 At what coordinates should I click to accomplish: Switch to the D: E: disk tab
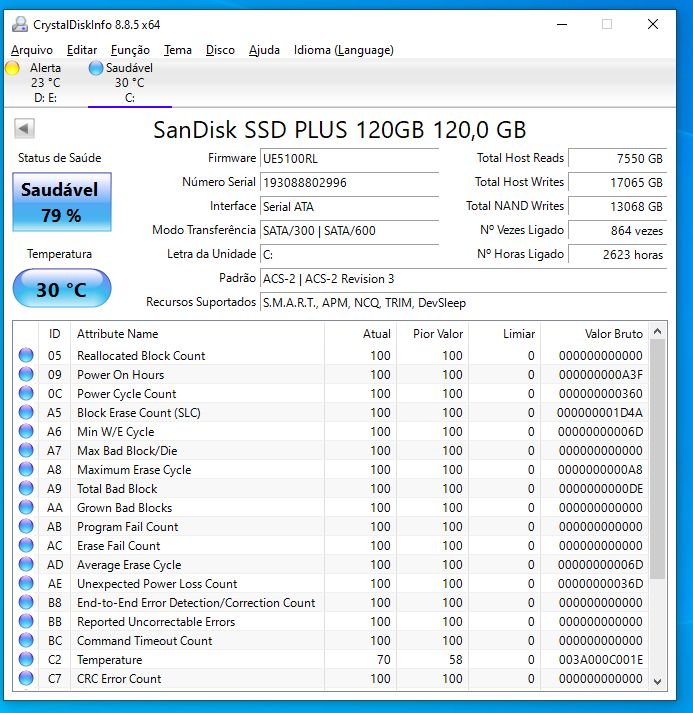(x=45, y=83)
